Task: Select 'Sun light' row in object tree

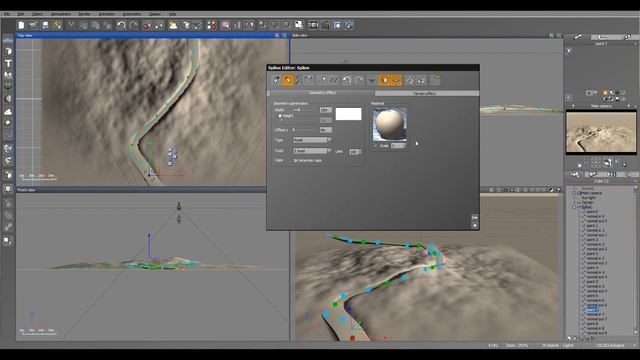Action: pos(589,198)
